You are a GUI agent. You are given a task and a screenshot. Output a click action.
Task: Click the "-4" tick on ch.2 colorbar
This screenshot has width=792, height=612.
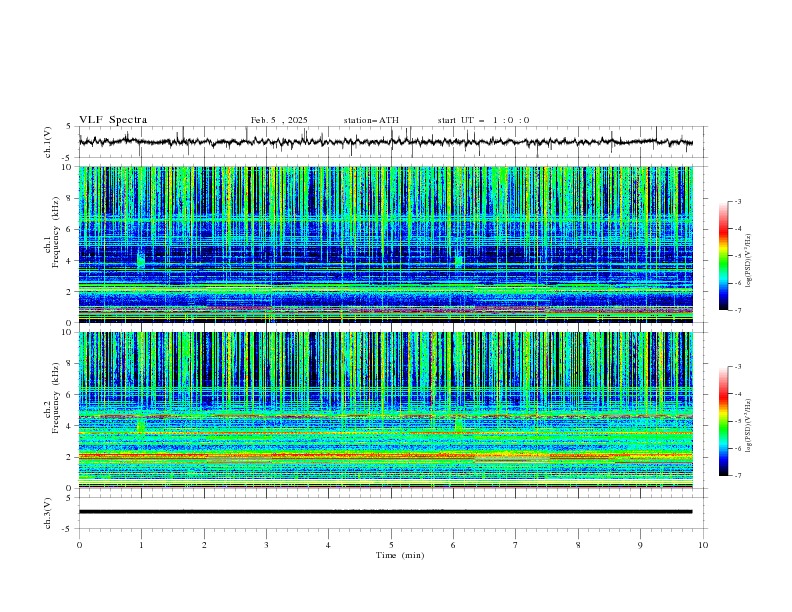click(x=737, y=394)
